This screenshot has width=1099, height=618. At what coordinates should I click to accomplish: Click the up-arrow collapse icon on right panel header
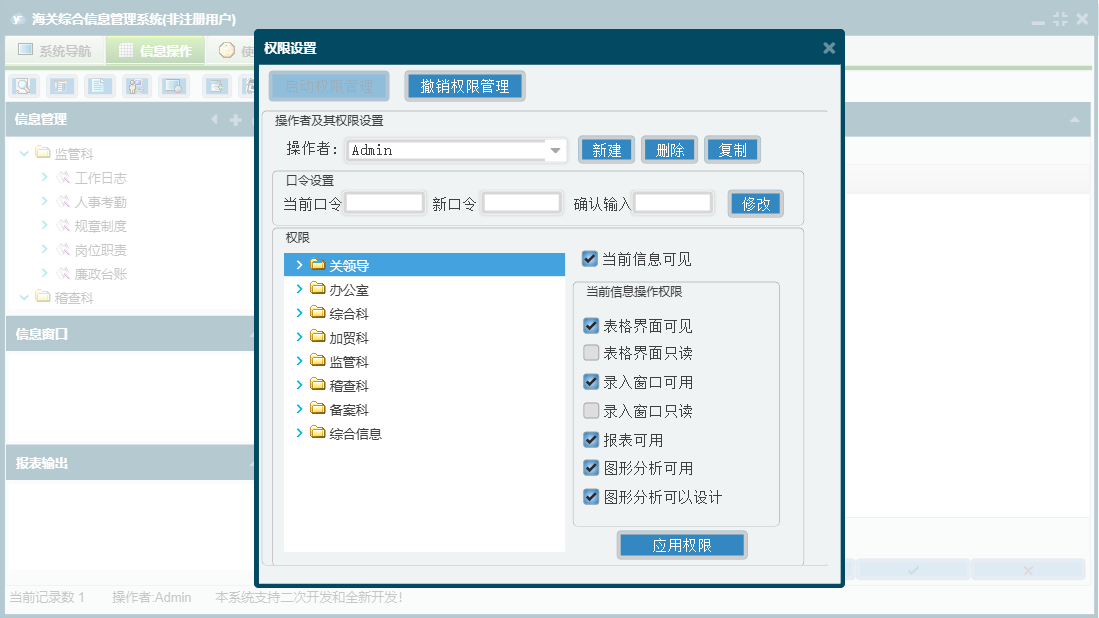tap(1074, 120)
